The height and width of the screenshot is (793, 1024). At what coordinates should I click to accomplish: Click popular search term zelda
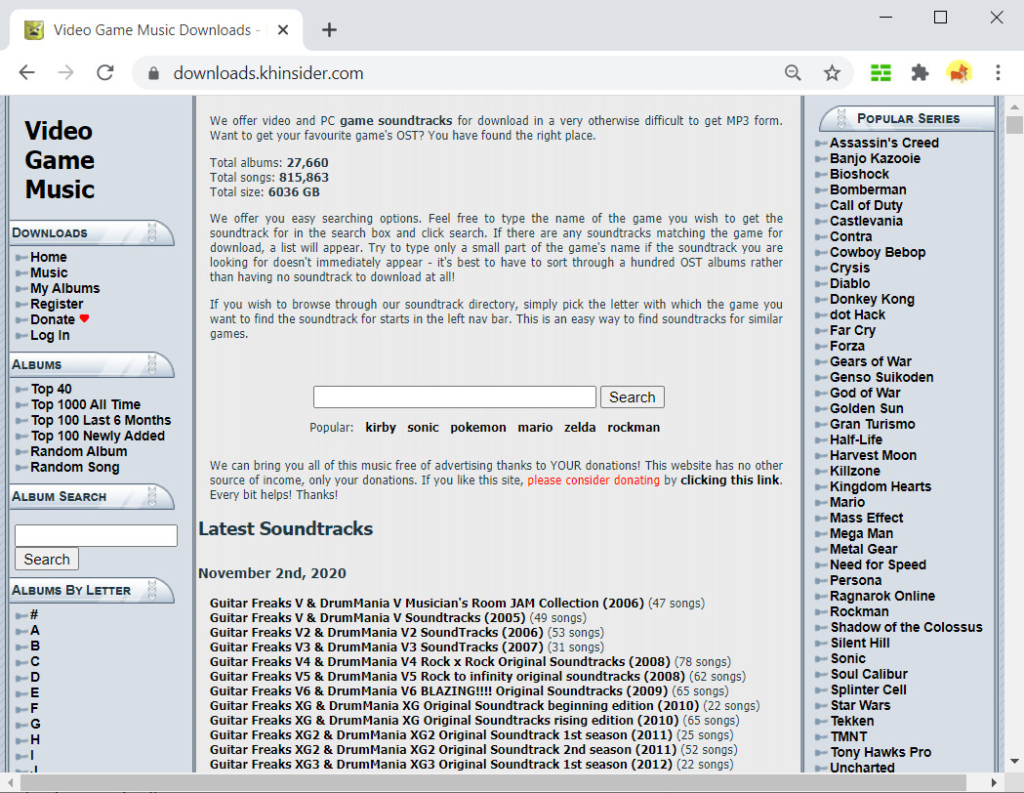click(x=580, y=427)
